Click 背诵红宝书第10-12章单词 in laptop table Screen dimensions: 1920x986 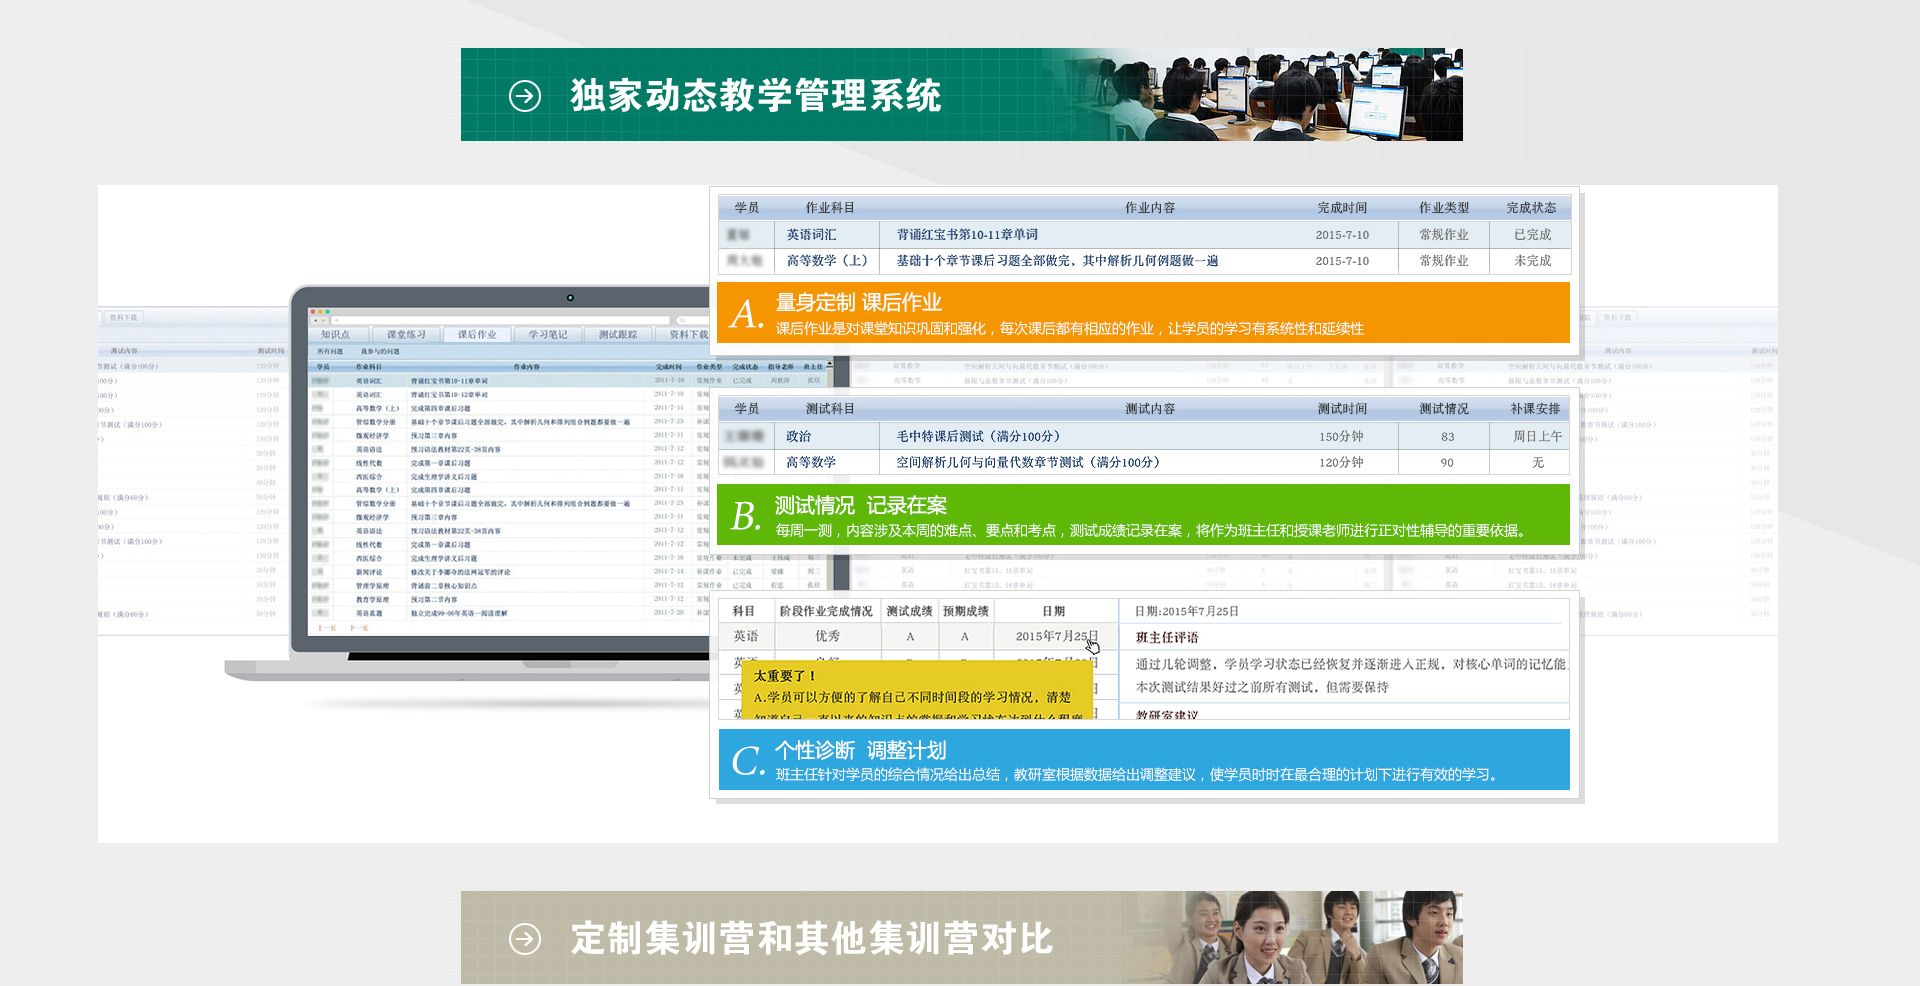(x=449, y=395)
